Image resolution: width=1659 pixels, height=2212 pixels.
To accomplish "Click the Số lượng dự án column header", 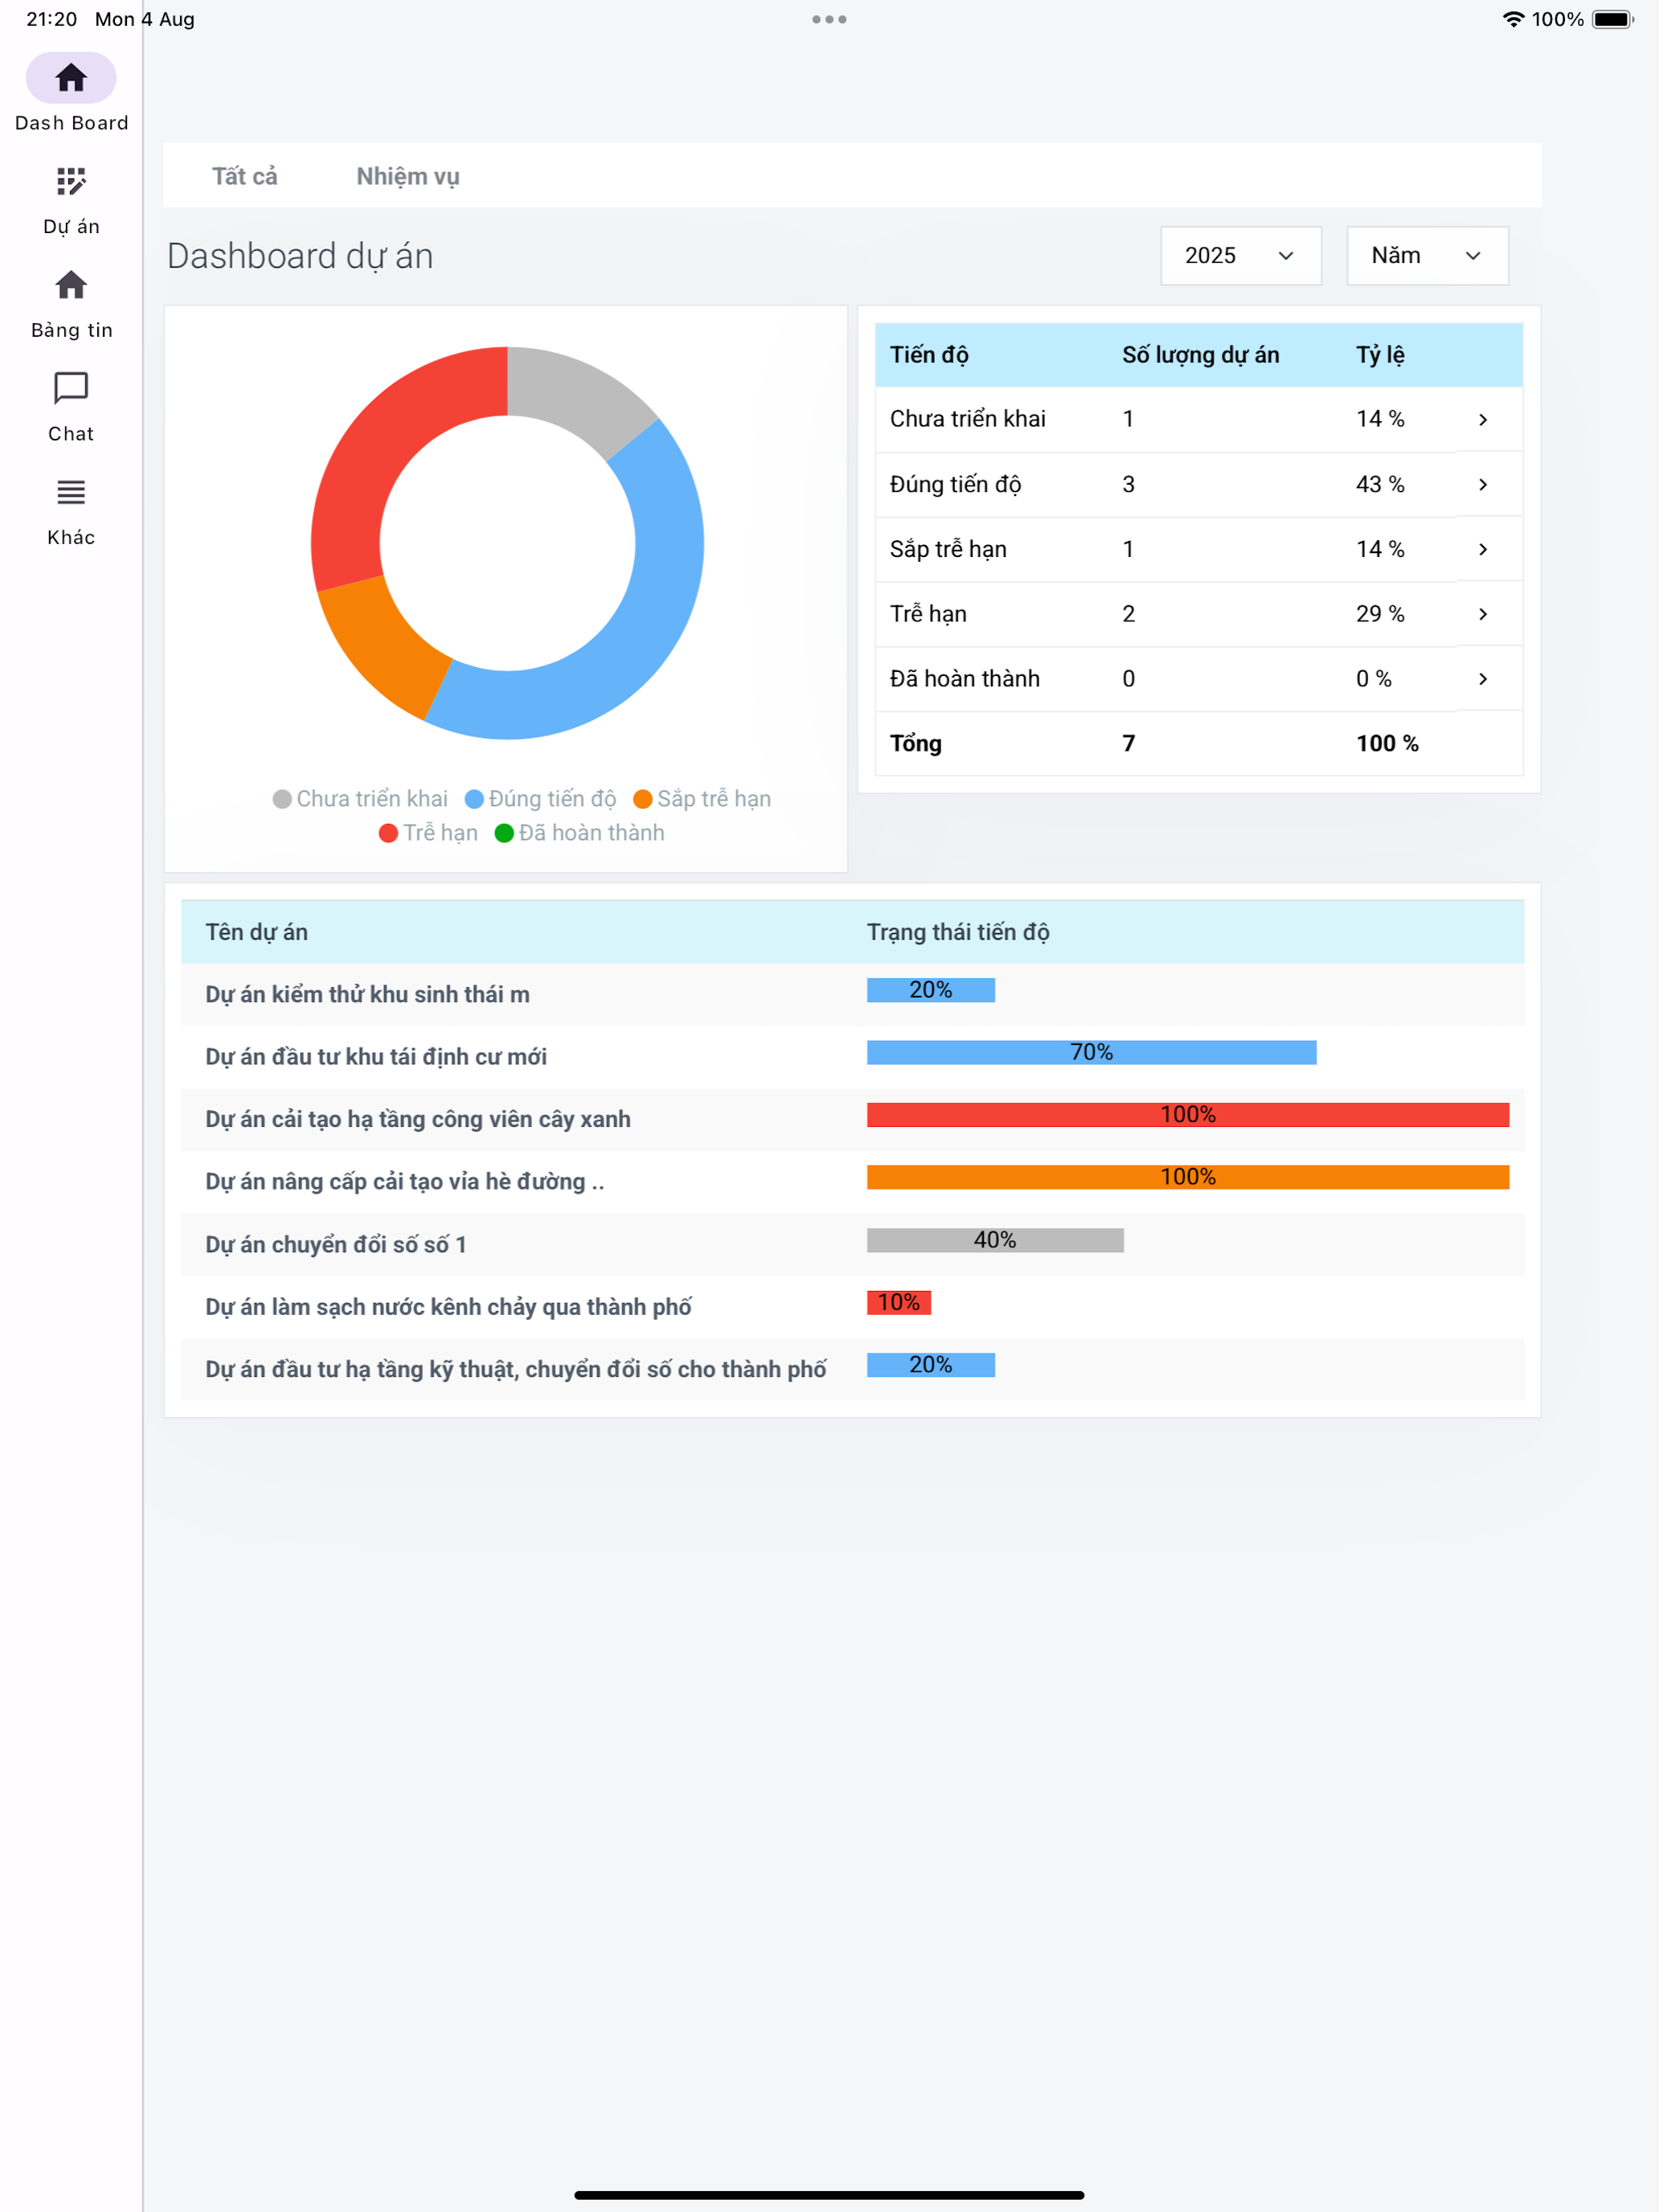I will click(x=1201, y=355).
